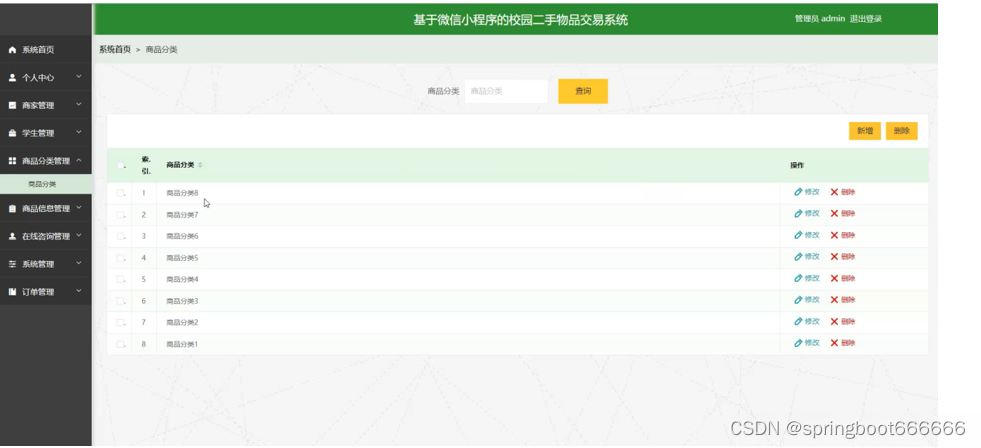
Task: Click edit pencil icon for 商品分类1
Action: pos(798,343)
